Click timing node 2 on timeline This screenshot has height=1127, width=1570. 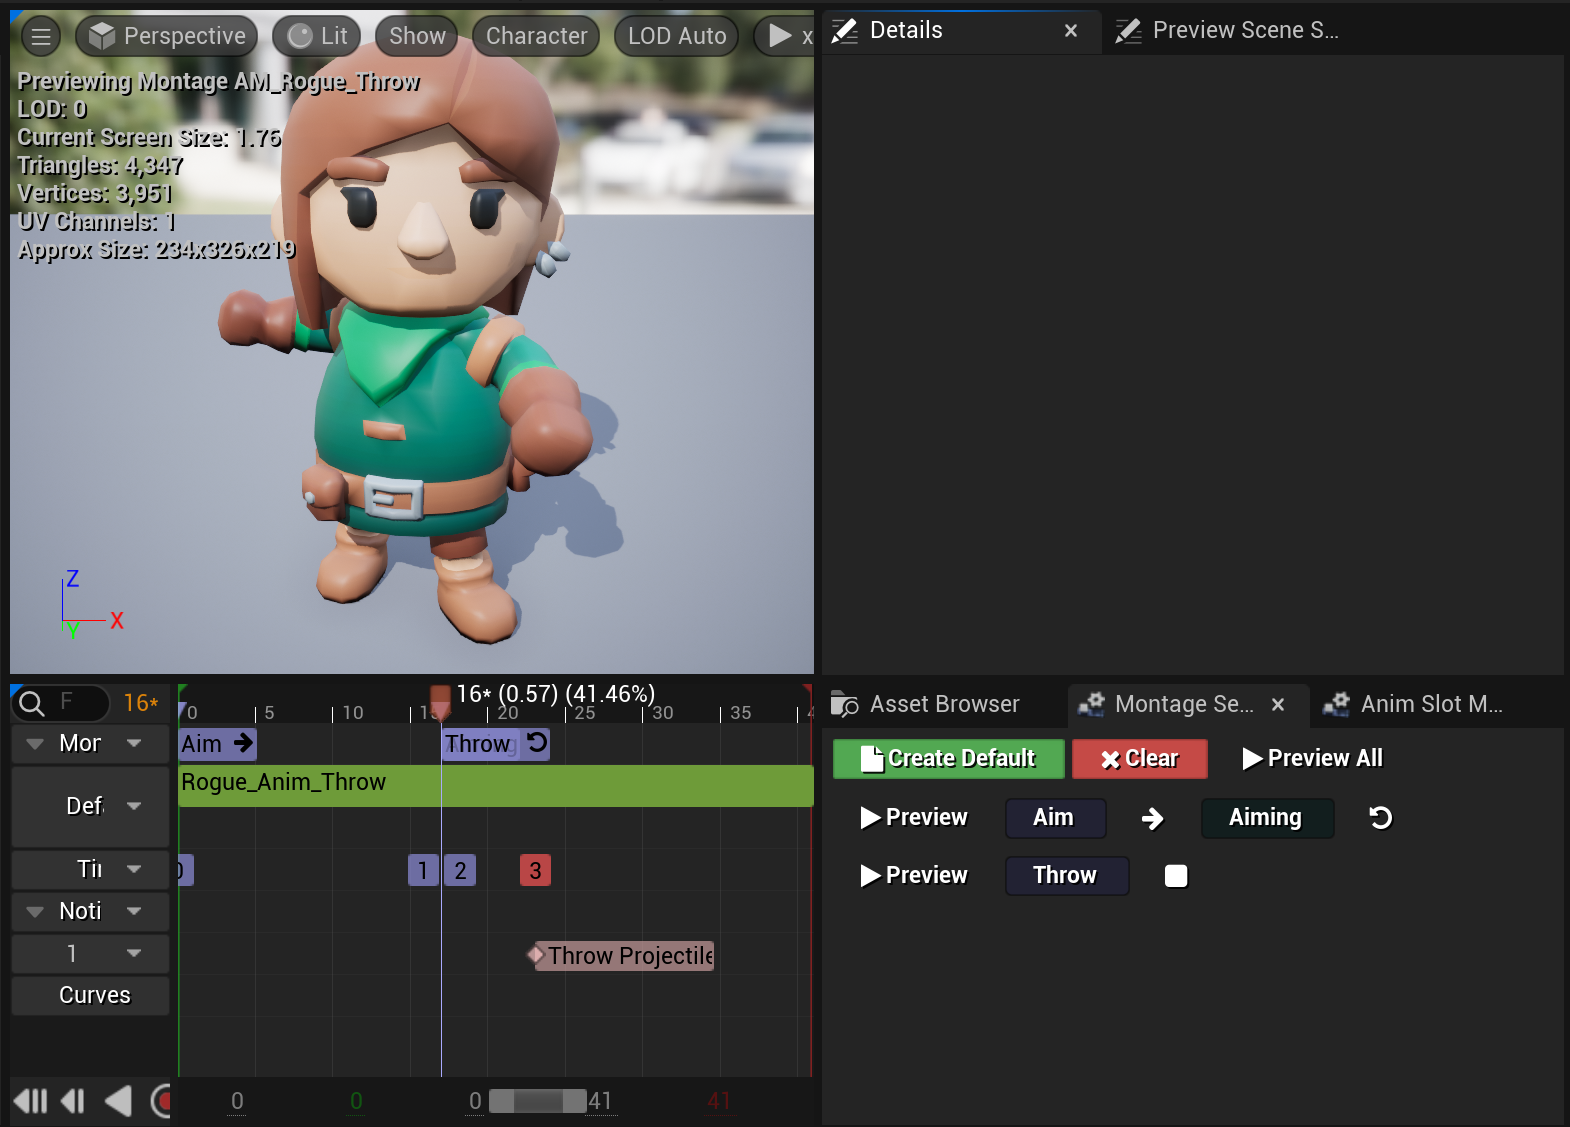(x=460, y=870)
